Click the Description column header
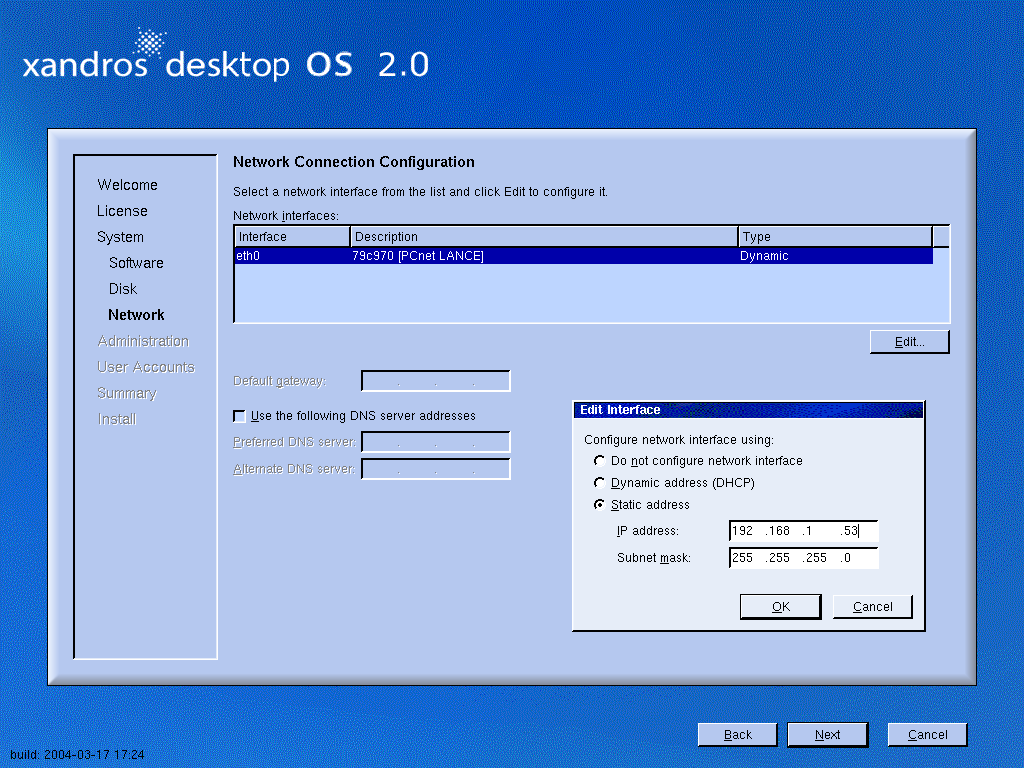This screenshot has height=768, width=1024. (544, 237)
